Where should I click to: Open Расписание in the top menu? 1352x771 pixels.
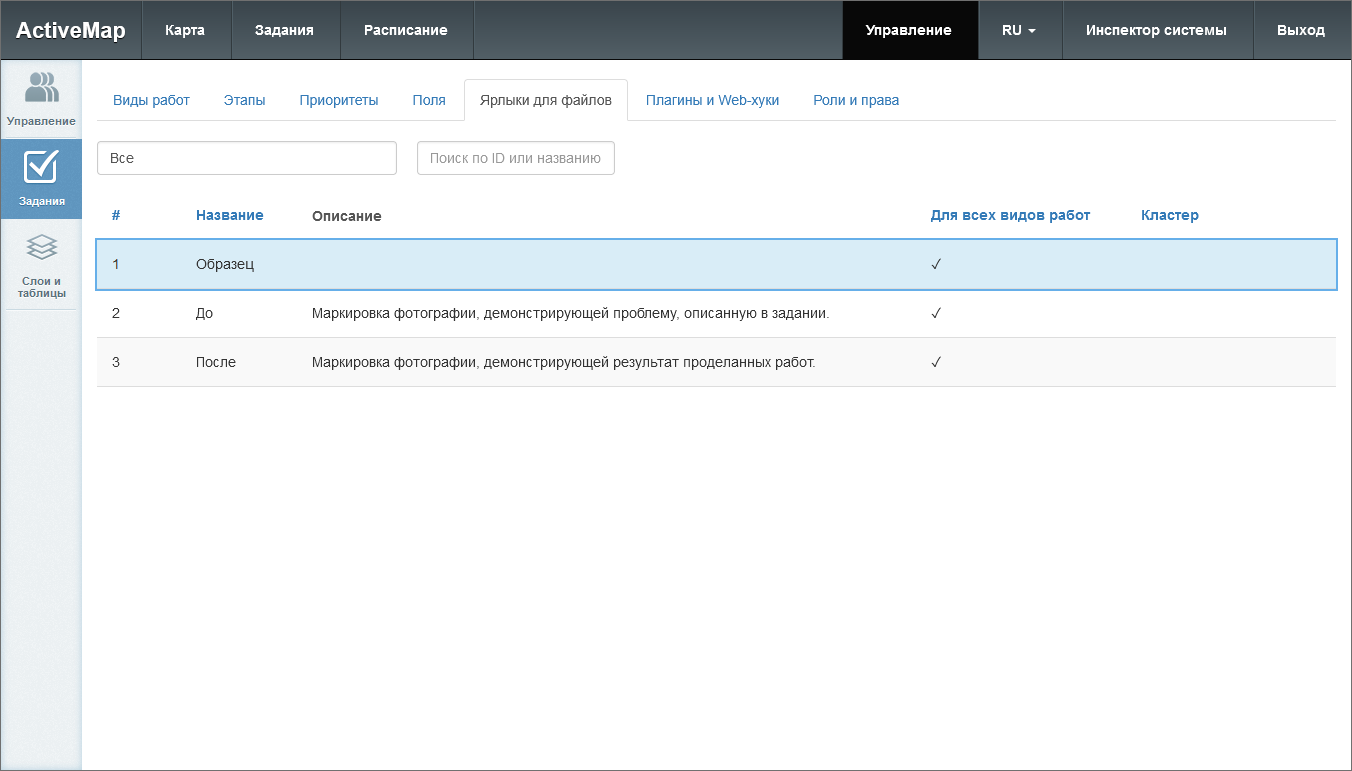coord(405,30)
